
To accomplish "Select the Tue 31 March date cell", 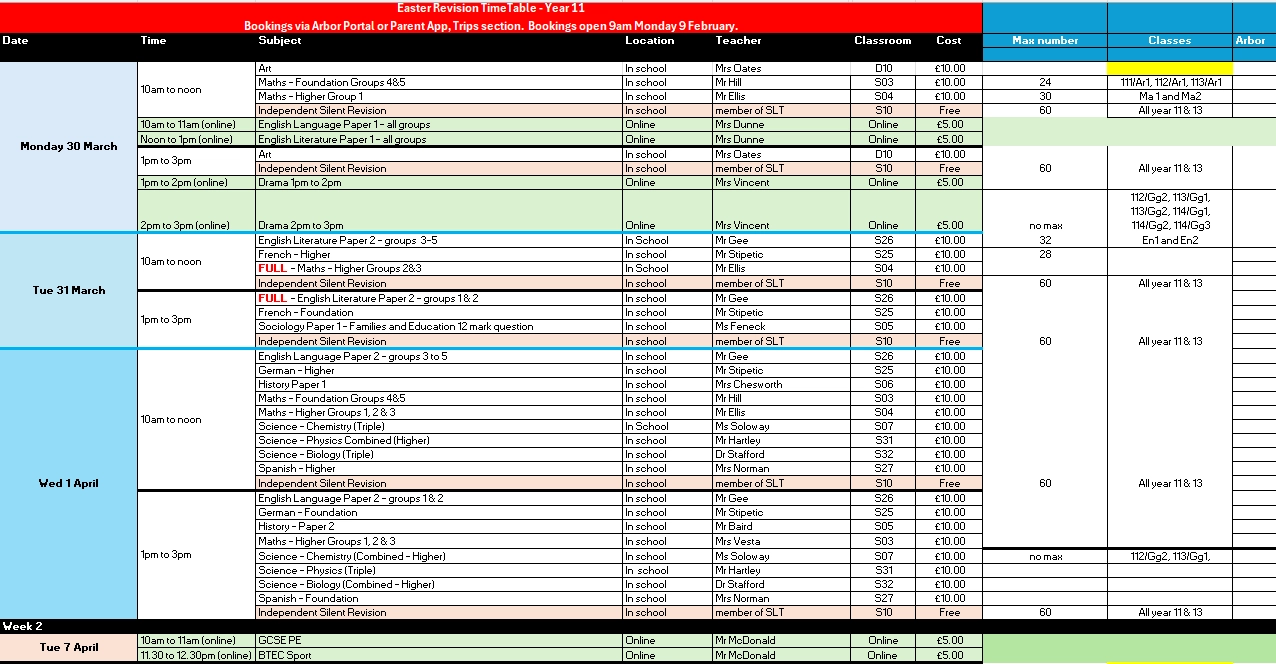I will (69, 291).
